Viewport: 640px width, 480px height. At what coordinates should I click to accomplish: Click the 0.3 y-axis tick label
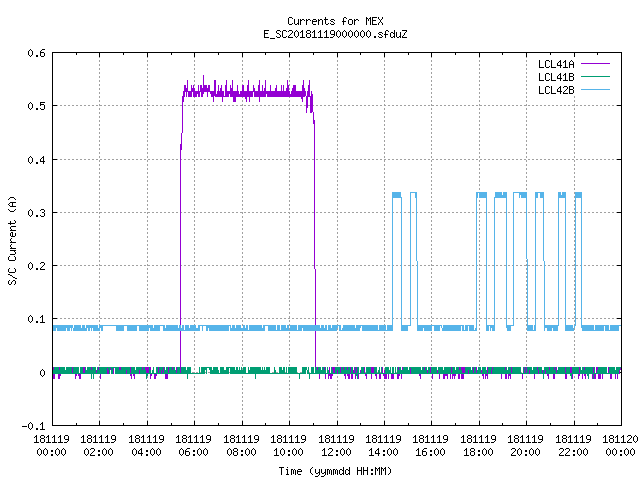tap(36, 213)
